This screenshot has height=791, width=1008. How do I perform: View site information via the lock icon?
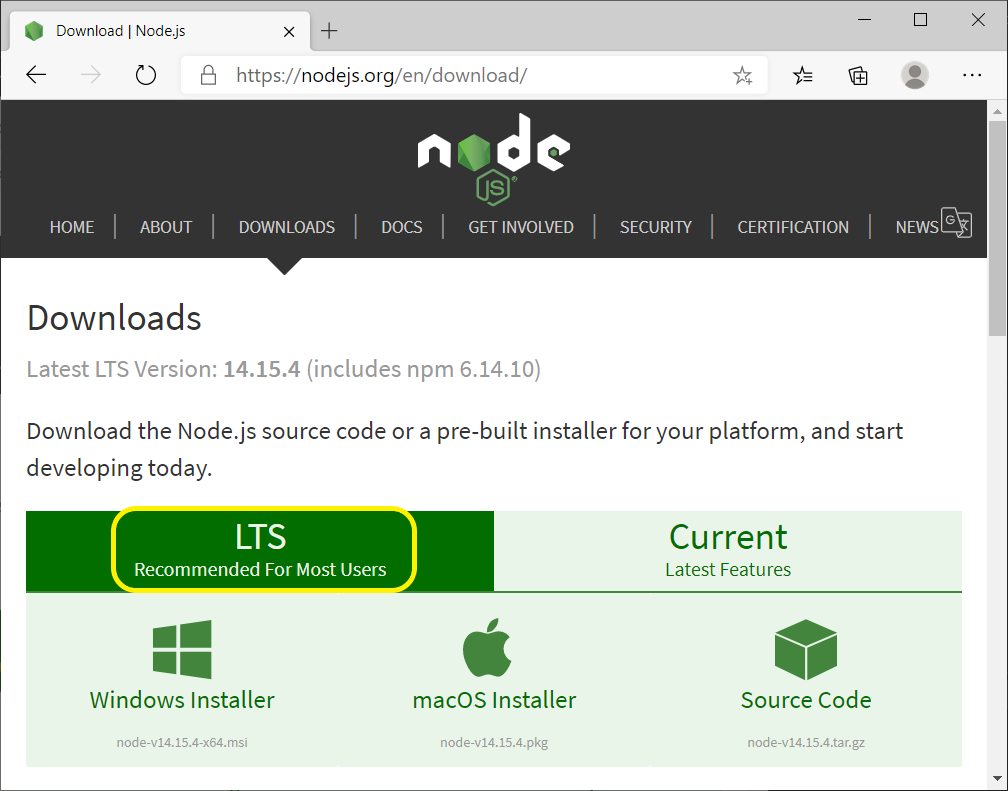coord(208,75)
